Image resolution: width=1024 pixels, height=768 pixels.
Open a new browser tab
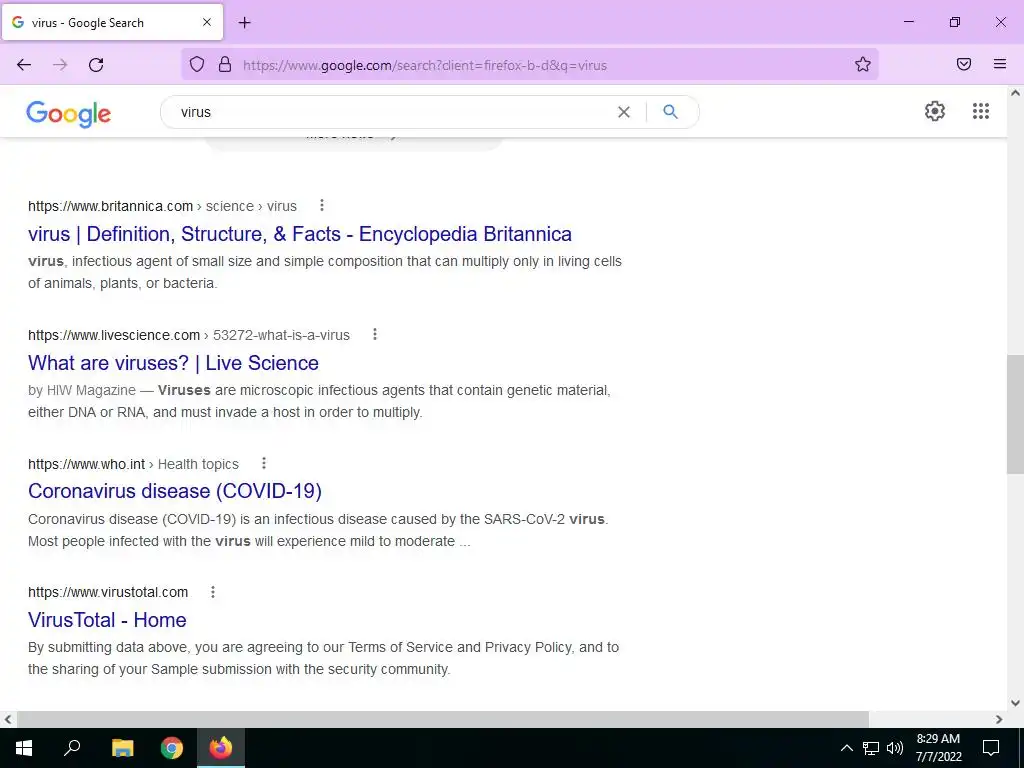click(x=244, y=23)
